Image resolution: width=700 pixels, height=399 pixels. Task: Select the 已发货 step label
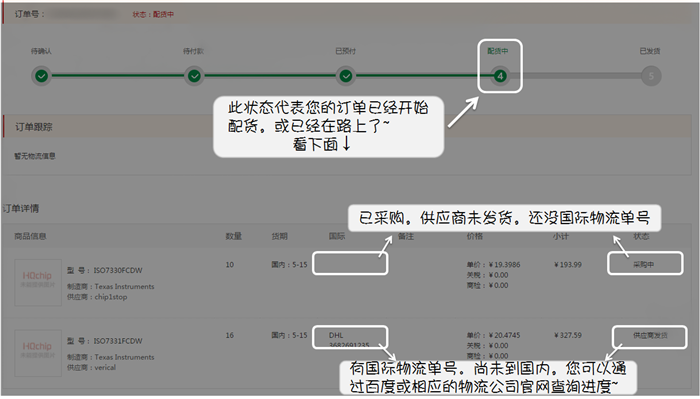[650, 51]
